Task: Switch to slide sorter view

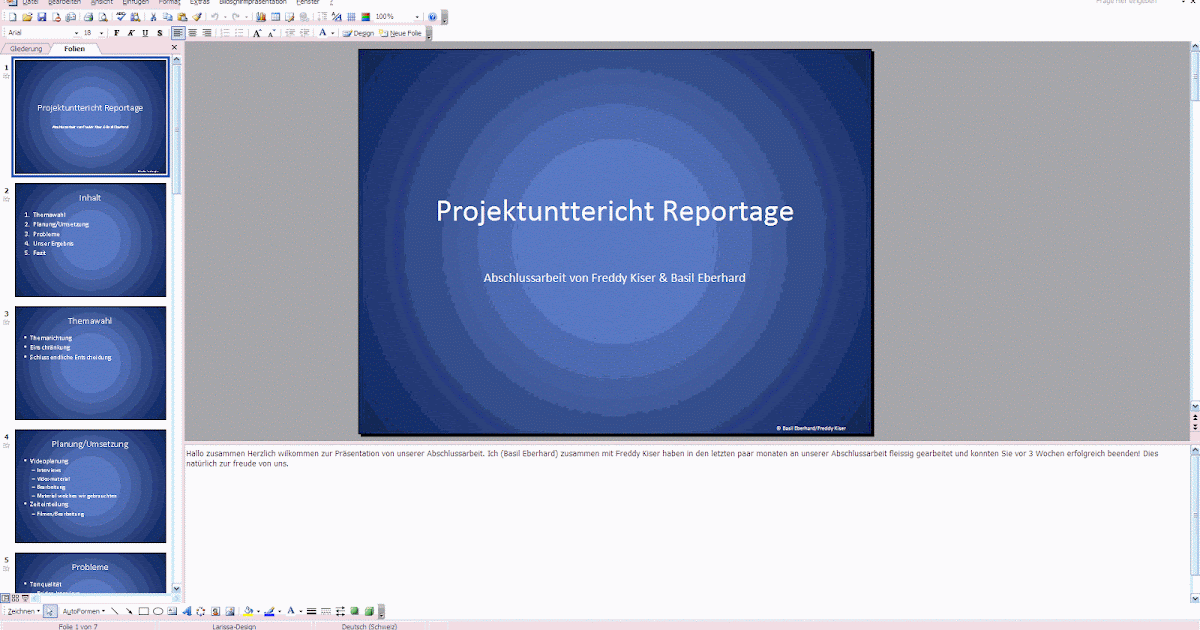Action: click(15, 597)
